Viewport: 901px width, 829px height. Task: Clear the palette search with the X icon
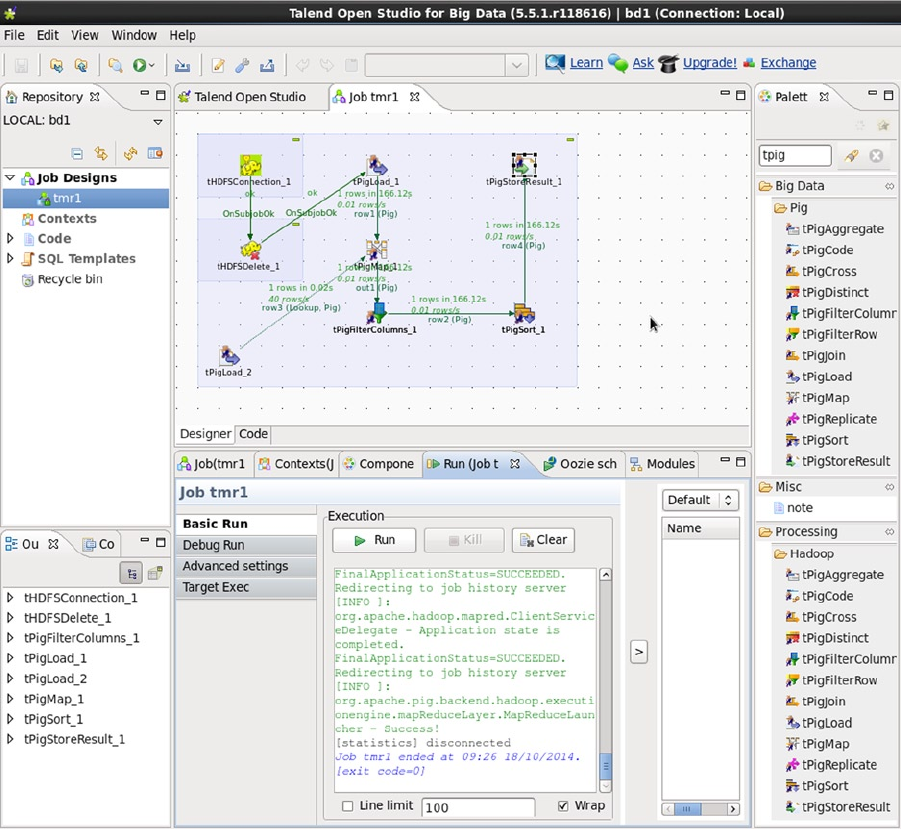[876, 155]
